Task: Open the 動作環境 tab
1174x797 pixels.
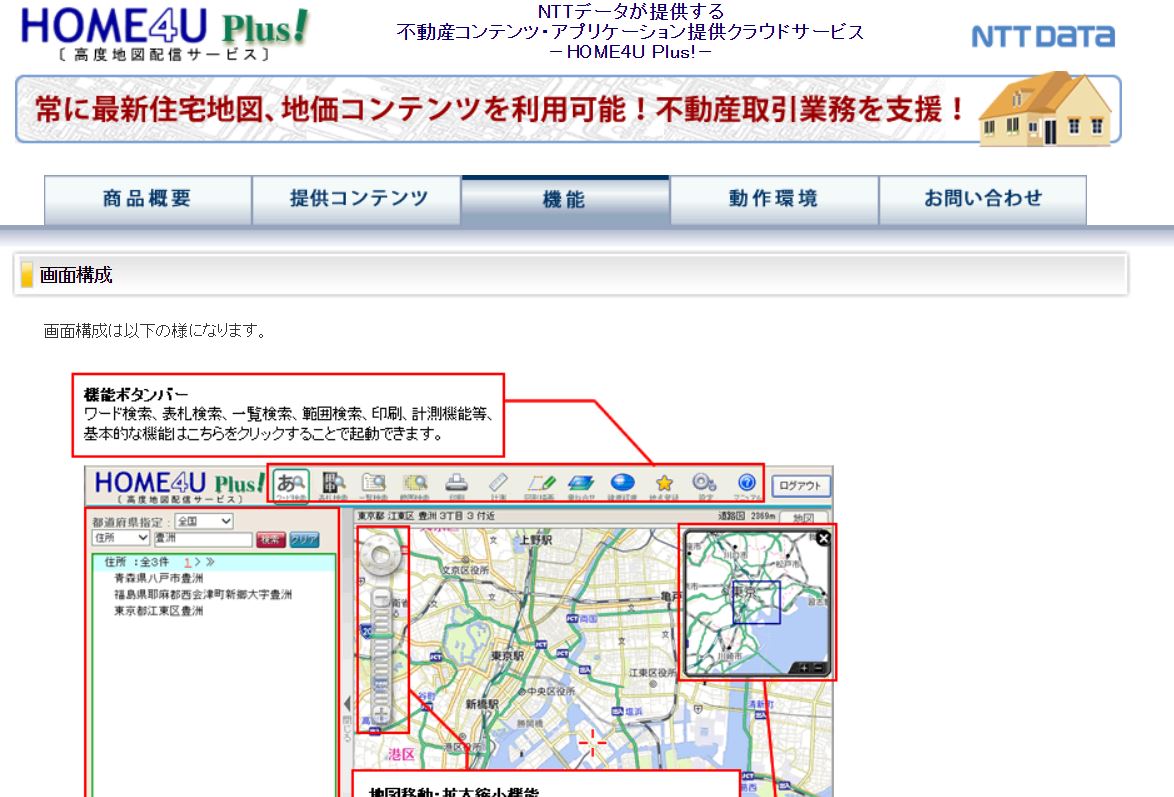Action: coord(774,200)
